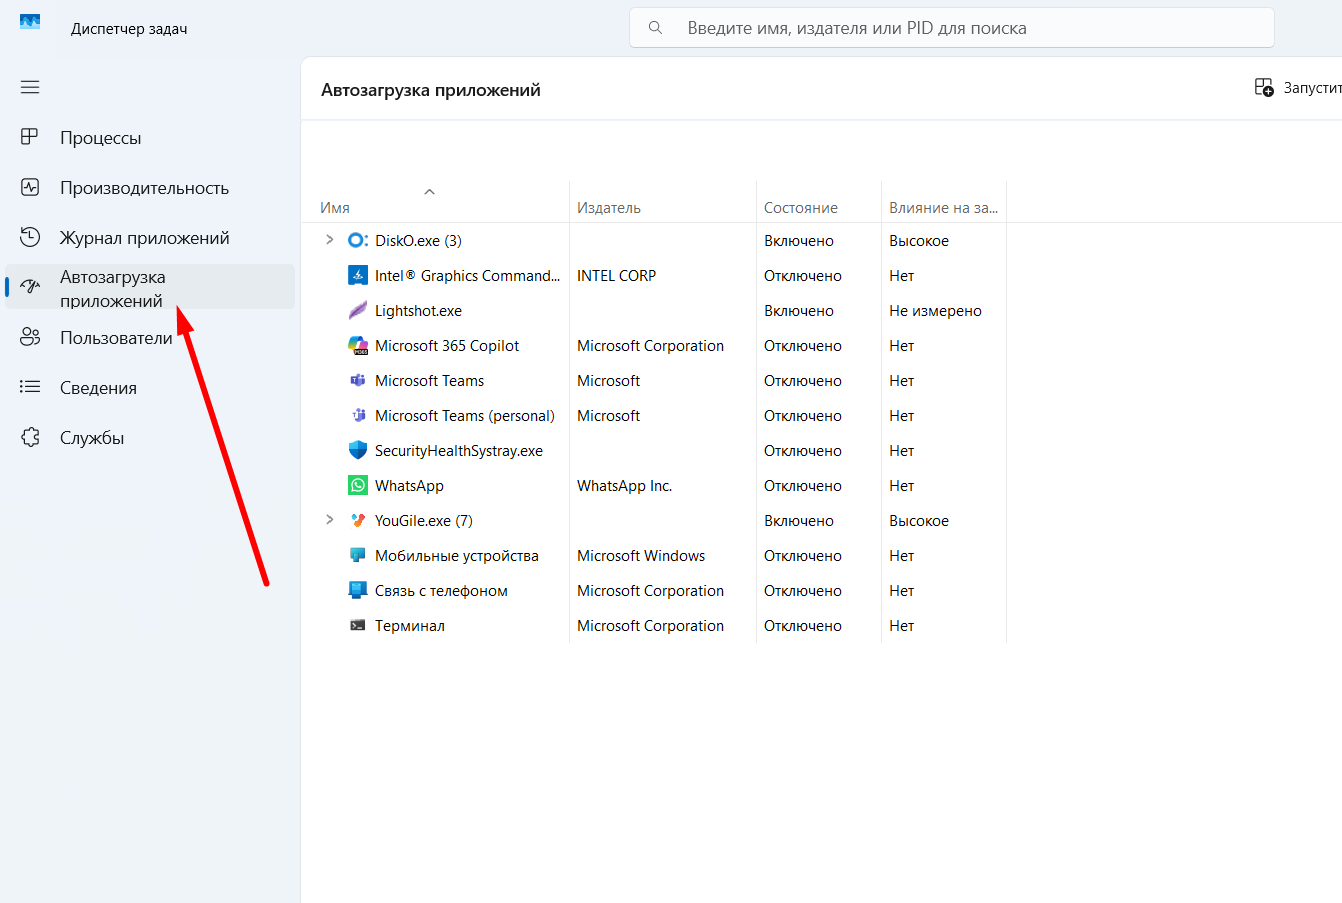This screenshot has width=1342, height=903.
Task: Click the Мобильные устройства icon
Action: (x=358, y=555)
